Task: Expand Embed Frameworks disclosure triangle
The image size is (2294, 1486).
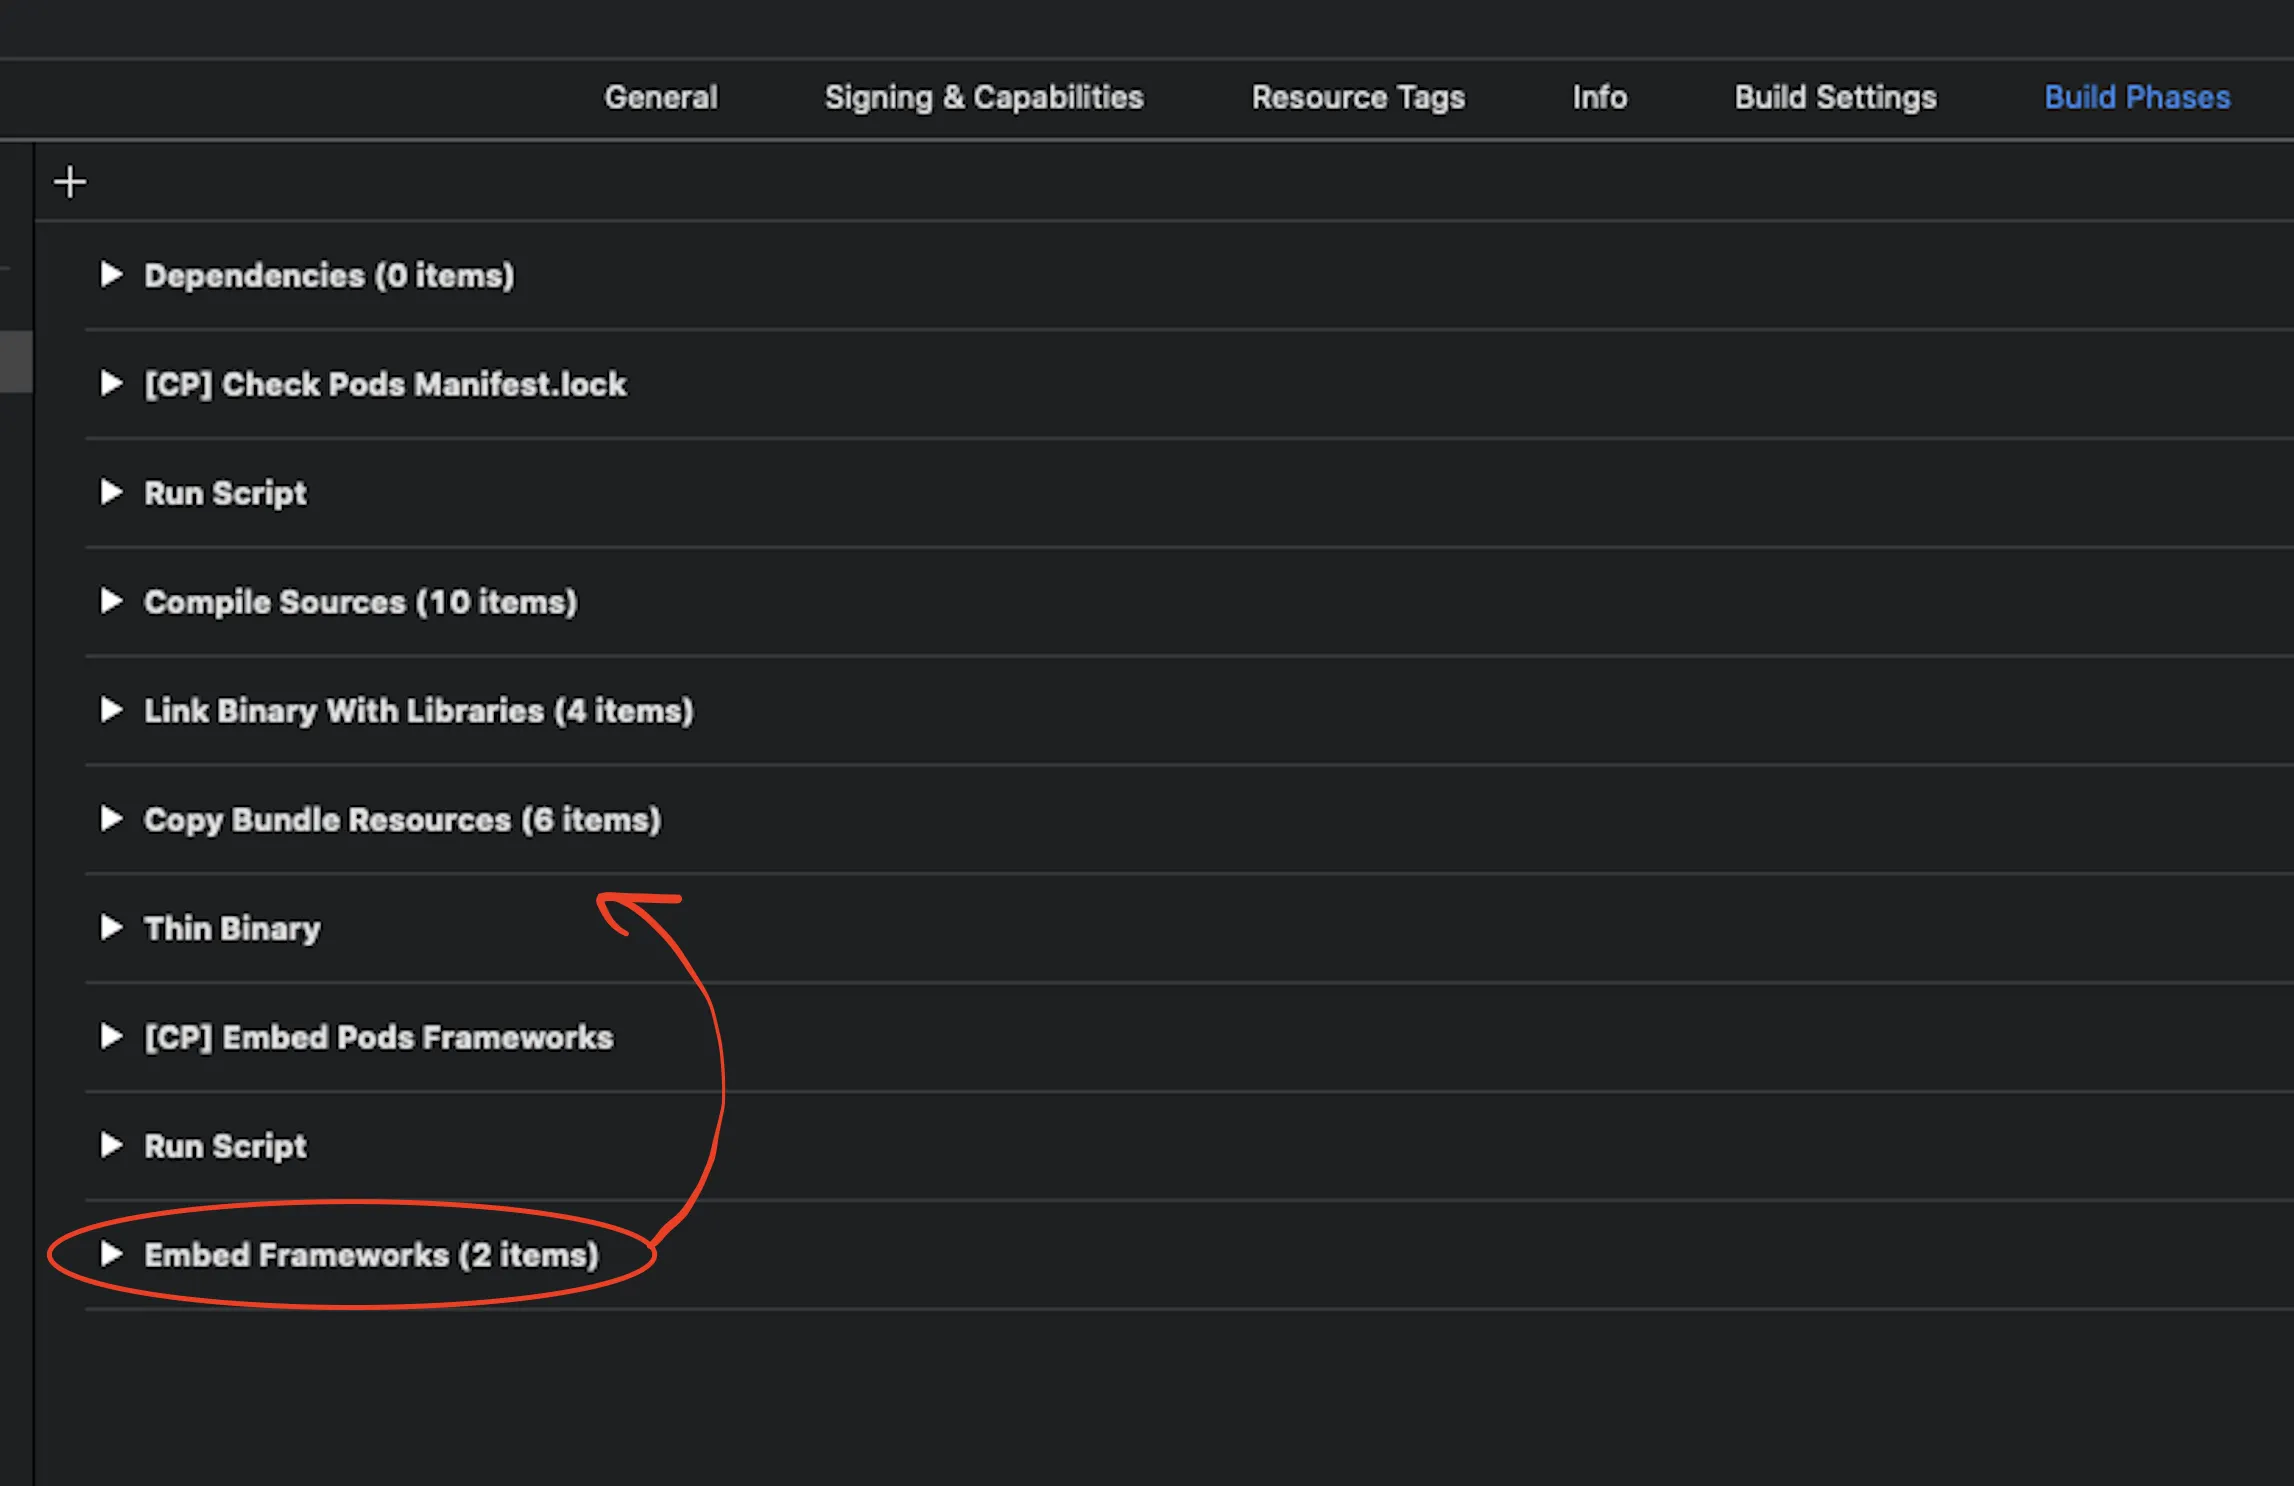Action: (111, 1254)
